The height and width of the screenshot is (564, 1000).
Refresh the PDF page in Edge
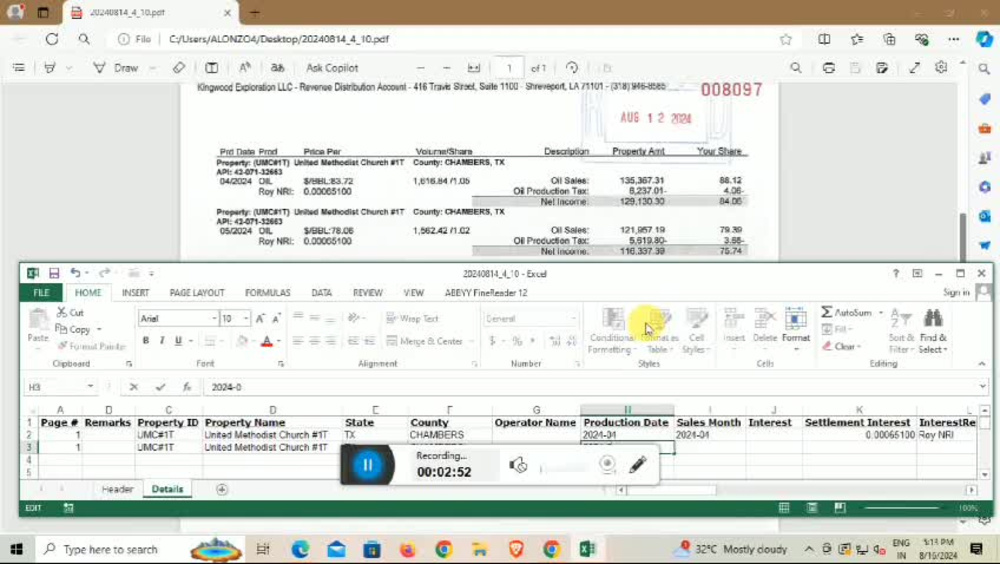(x=52, y=39)
